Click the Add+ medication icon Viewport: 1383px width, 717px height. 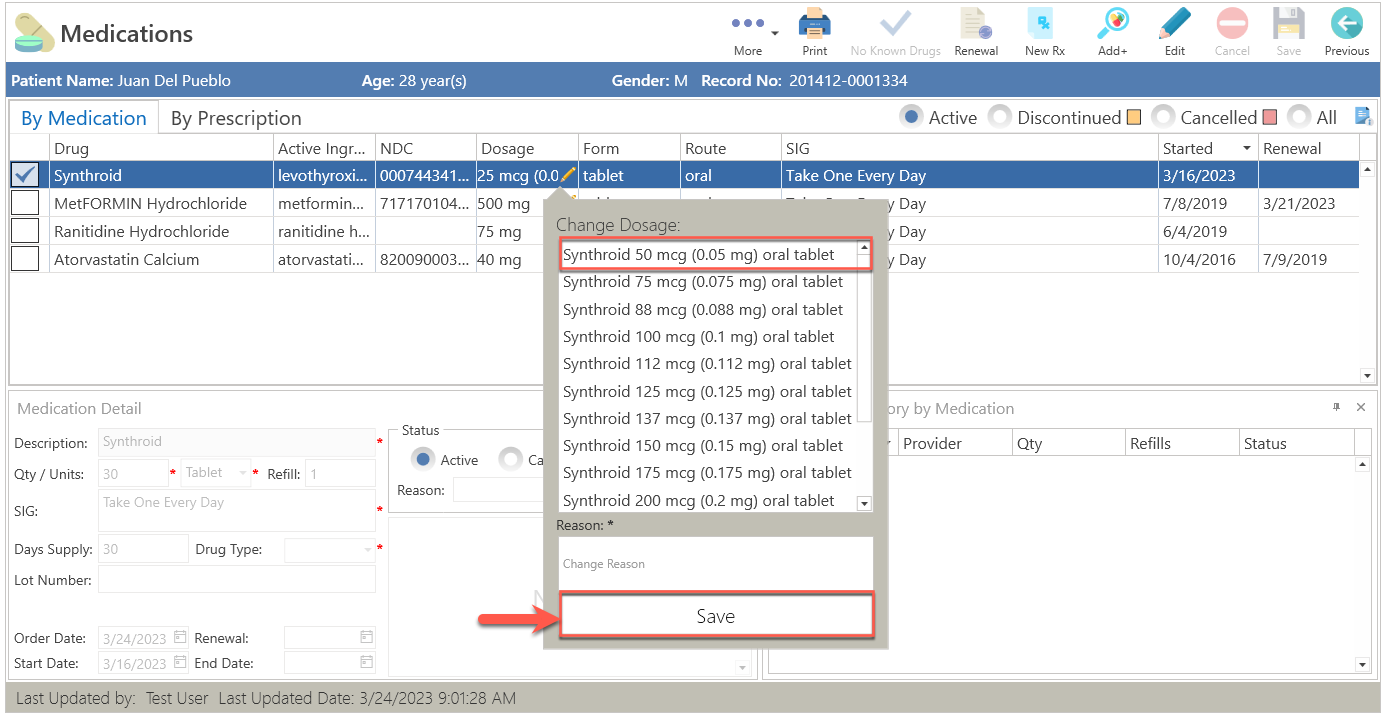(x=1112, y=24)
